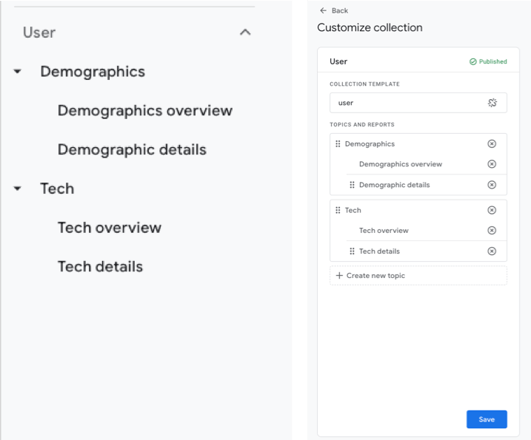
Task: Collapse the Tech tree arrow
Action: [17, 188]
